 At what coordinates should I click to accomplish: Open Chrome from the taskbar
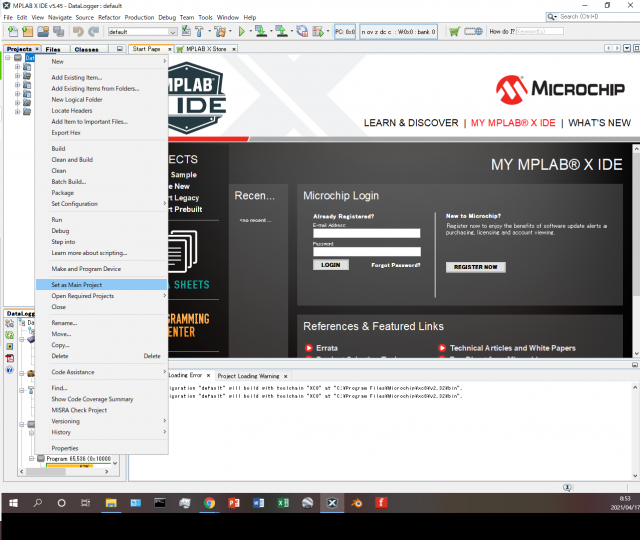click(209, 503)
